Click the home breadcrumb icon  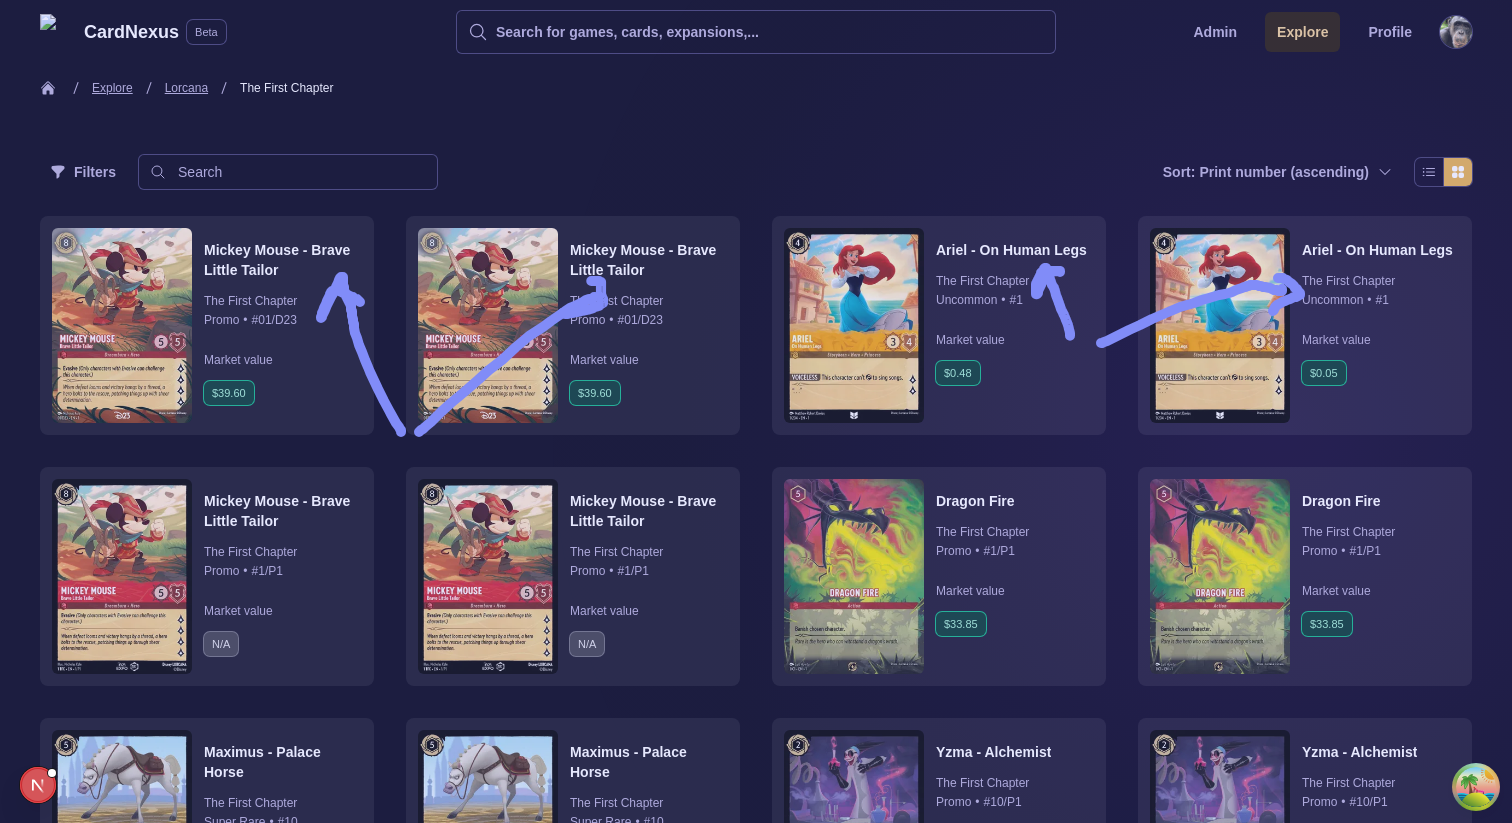tap(48, 88)
